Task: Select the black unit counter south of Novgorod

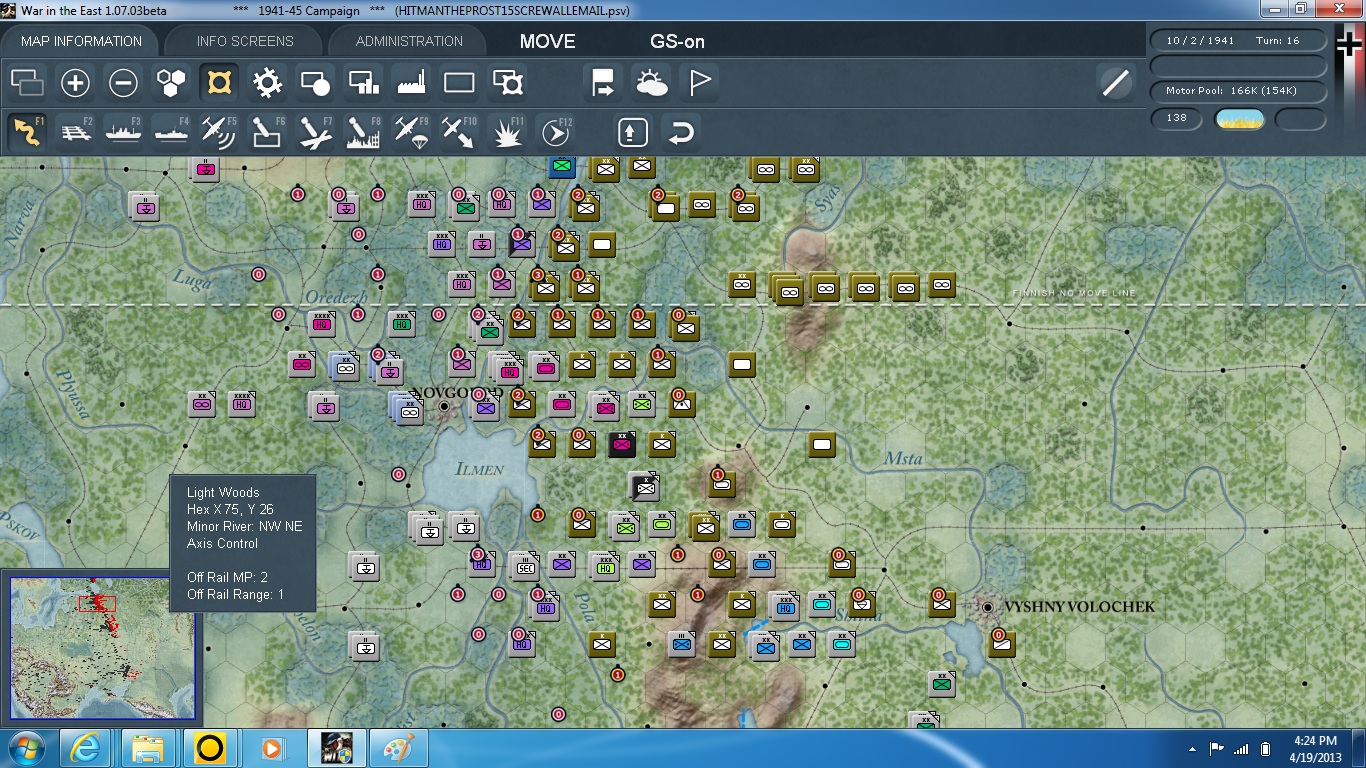Action: (x=622, y=444)
